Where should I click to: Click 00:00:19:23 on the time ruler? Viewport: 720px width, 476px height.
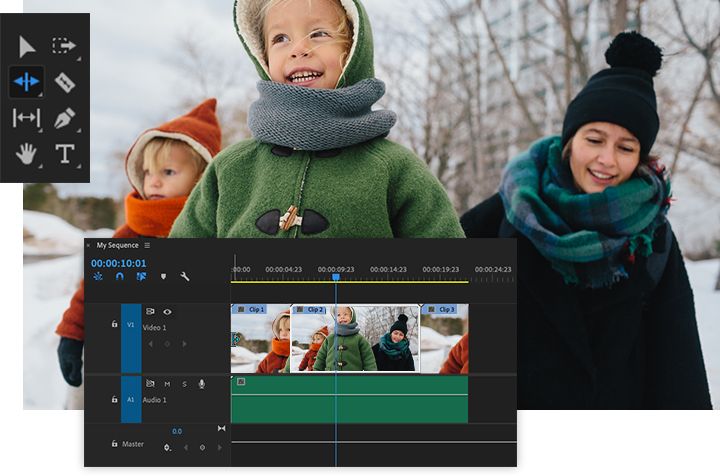point(441,269)
